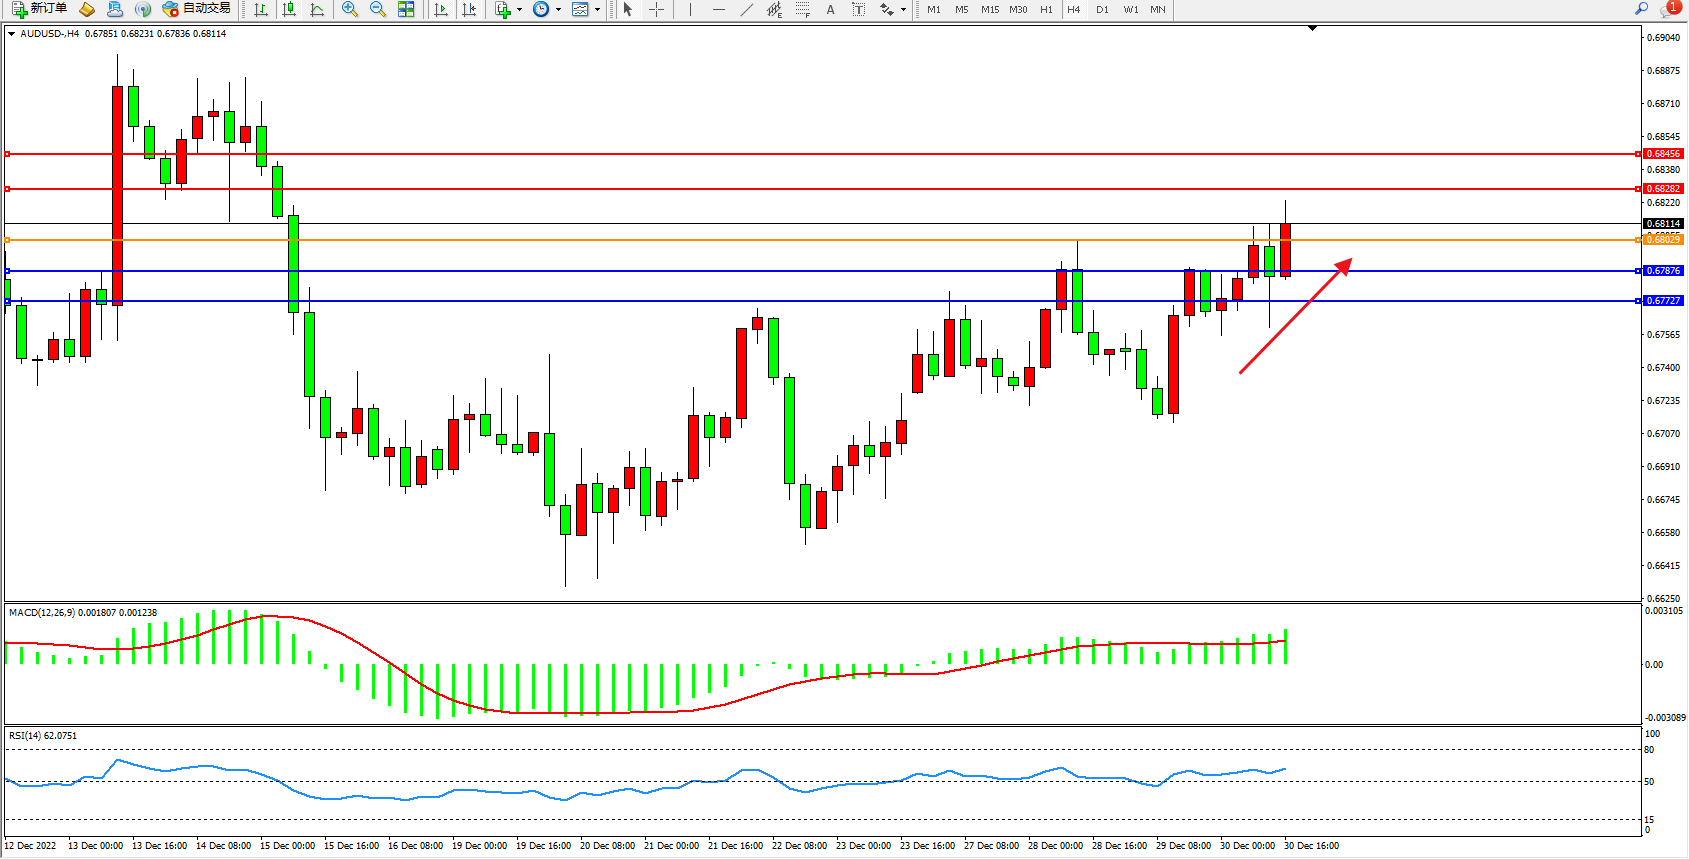Toggle chart auto scroll
Screen dimensions: 1689x859
click(x=441, y=9)
